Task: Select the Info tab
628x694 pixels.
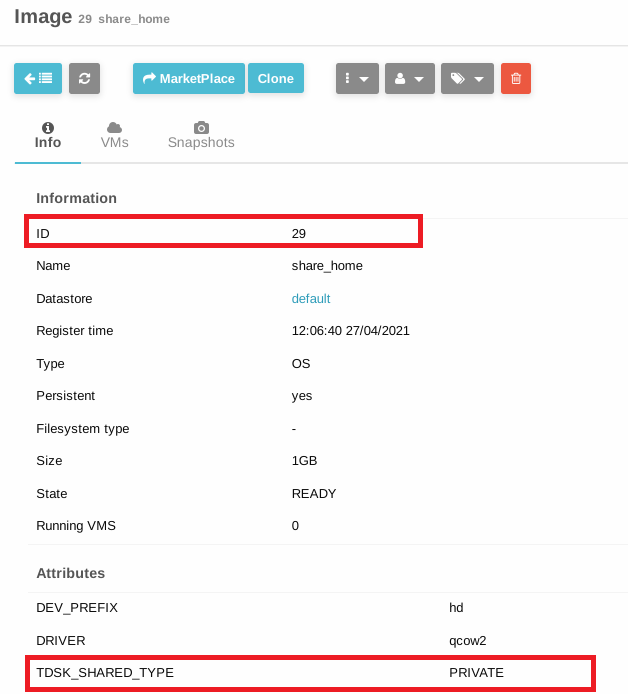Action: tap(48, 136)
